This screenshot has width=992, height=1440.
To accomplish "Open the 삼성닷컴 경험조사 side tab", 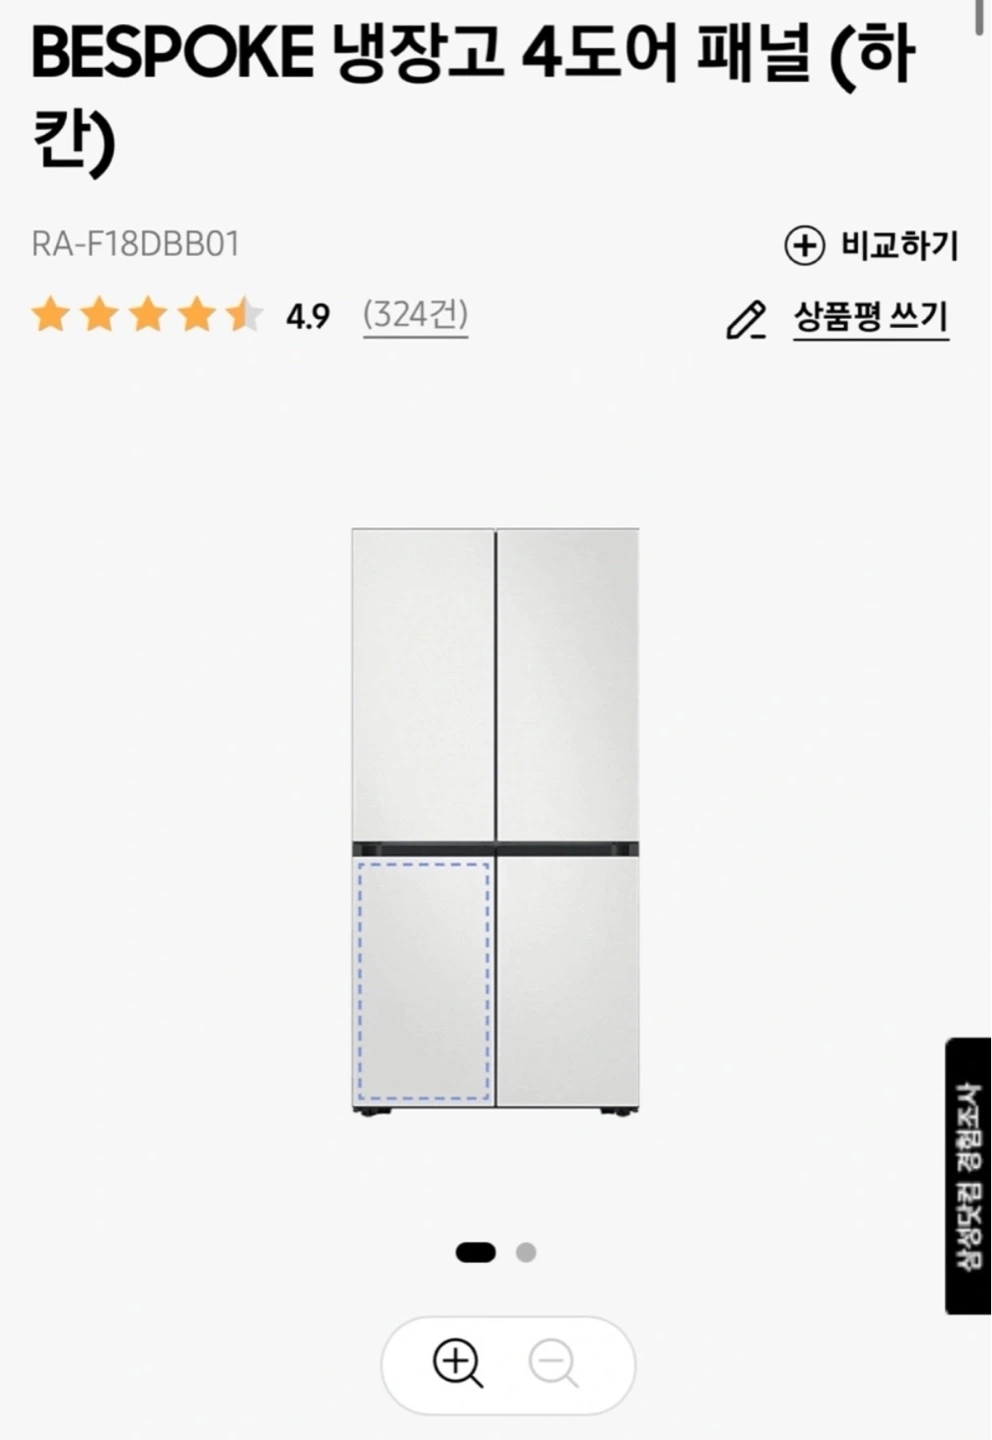I will click(967, 1176).
